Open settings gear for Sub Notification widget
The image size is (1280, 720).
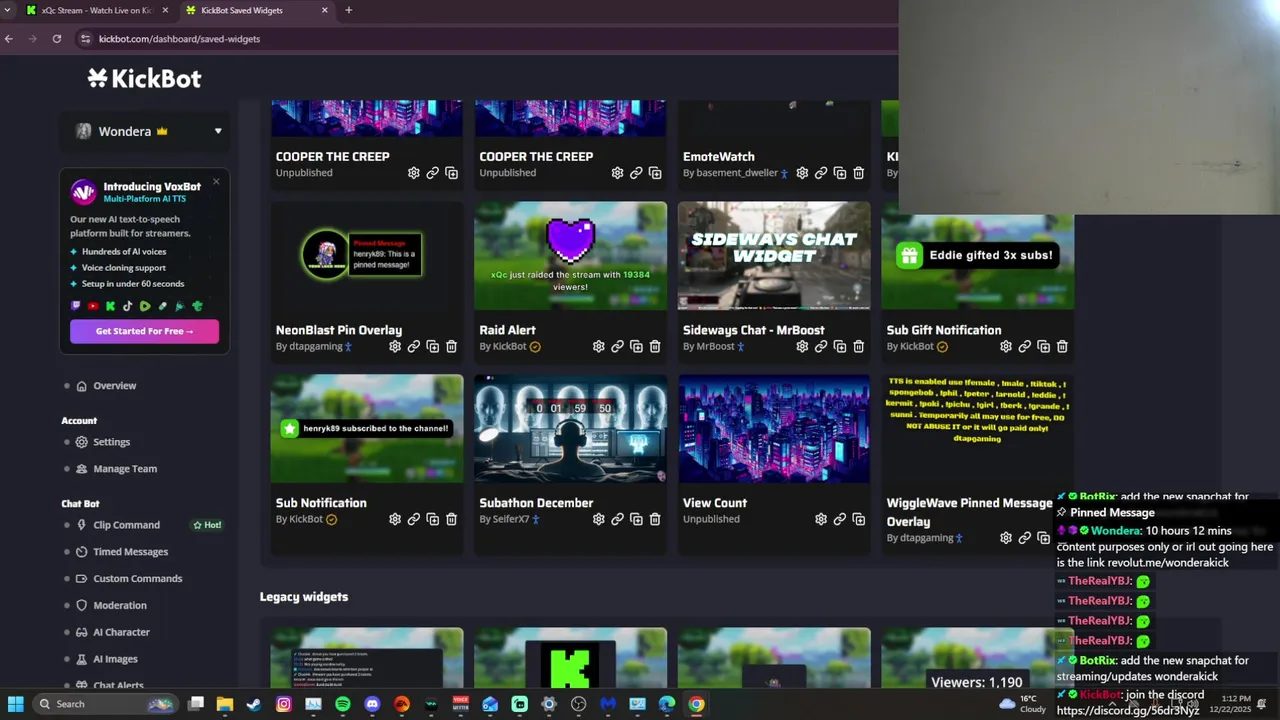[x=395, y=519]
